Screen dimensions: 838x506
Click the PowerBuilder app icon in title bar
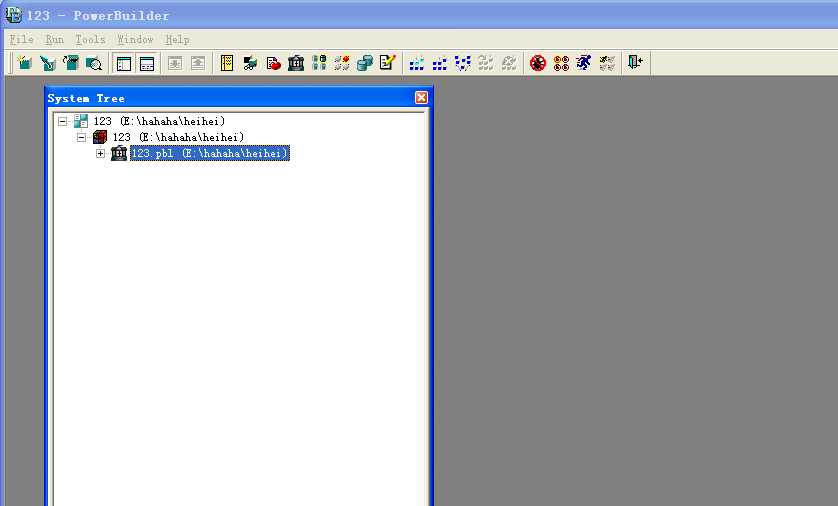coord(13,15)
